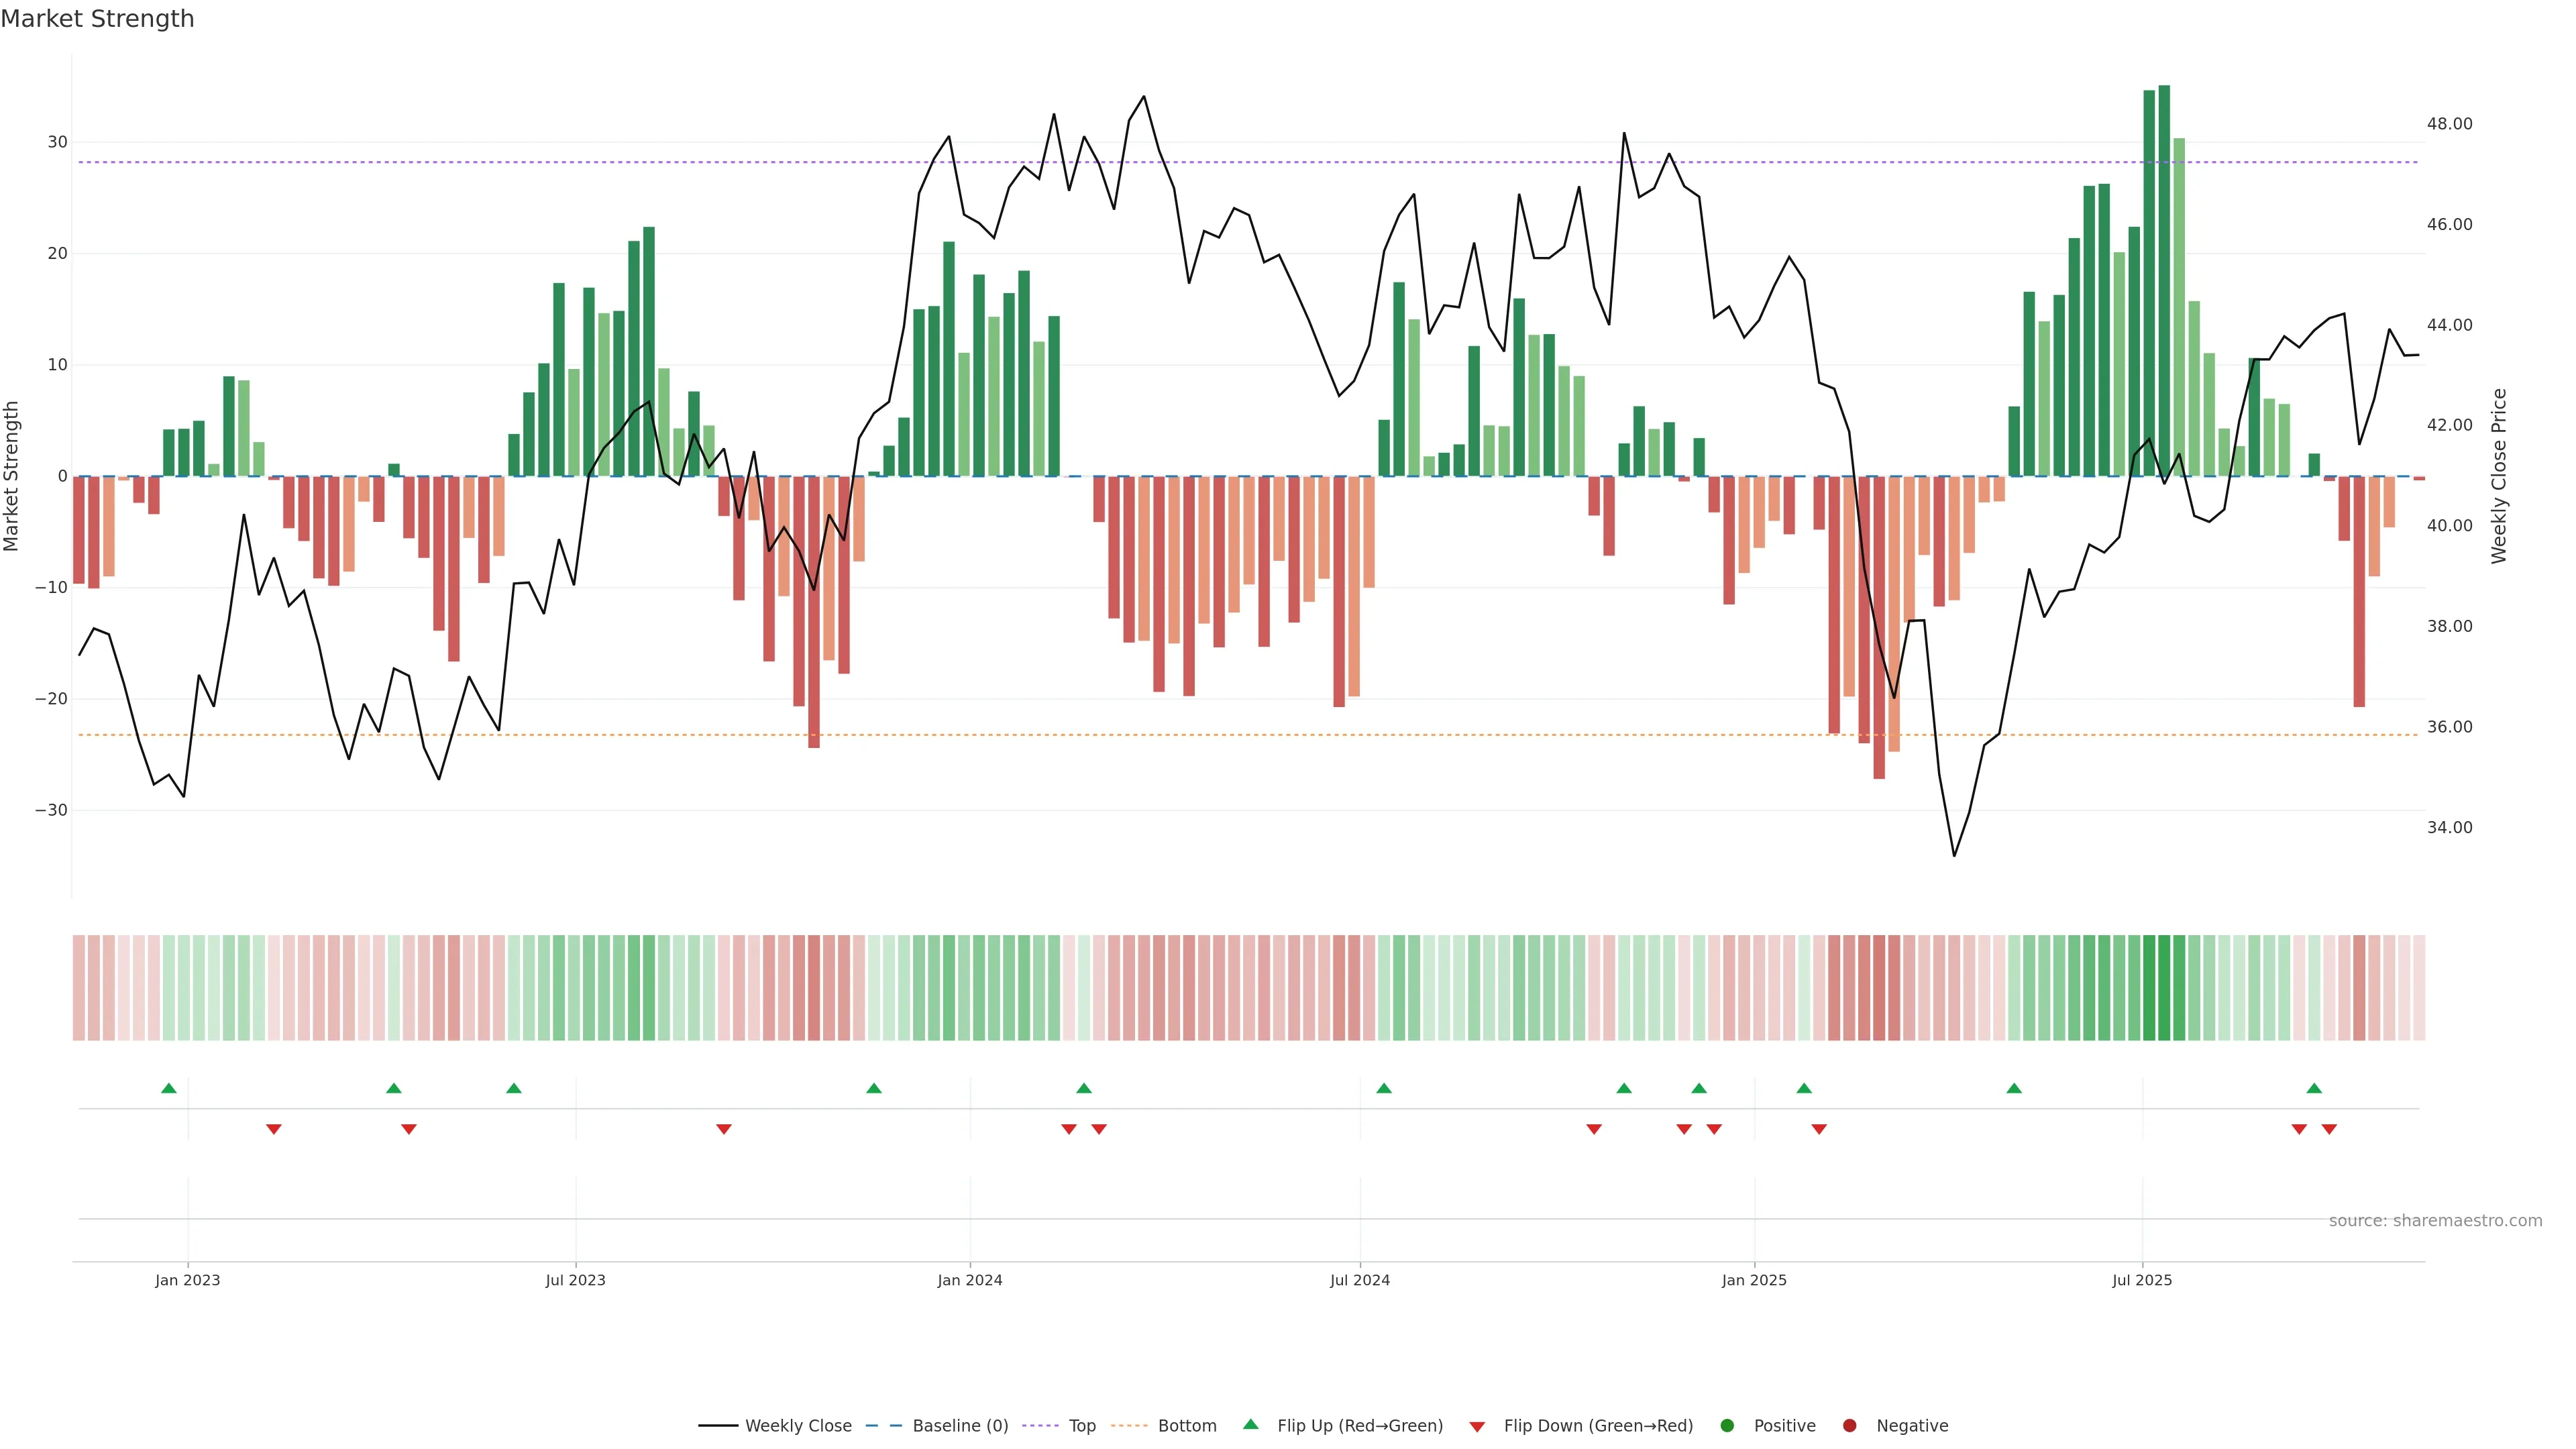
Task: Click the first green flip-up triangle before Jan 2023
Action: pyautogui.click(x=169, y=1088)
